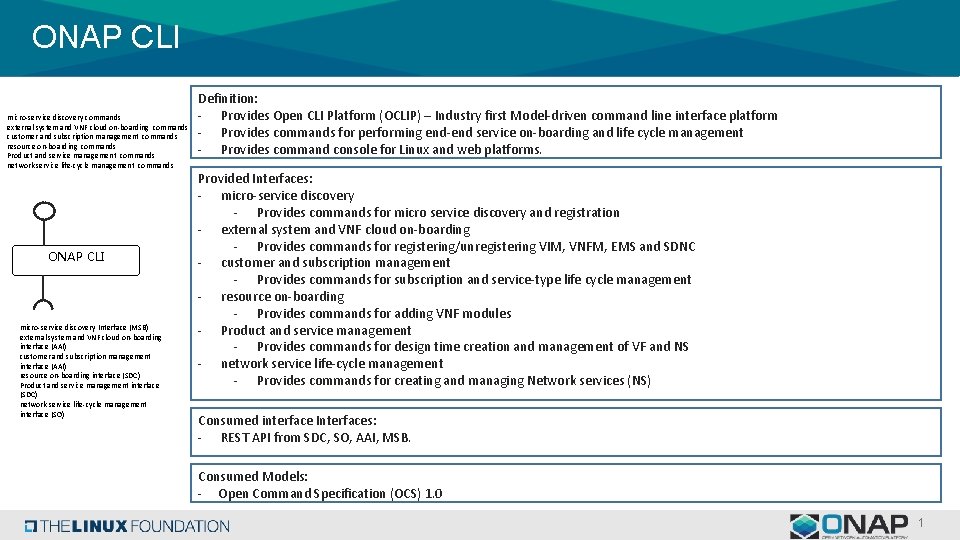This screenshot has width=960, height=540.
Task: Click the provided-interface lollipop circle above ONAP CLI box
Action: tap(44, 211)
